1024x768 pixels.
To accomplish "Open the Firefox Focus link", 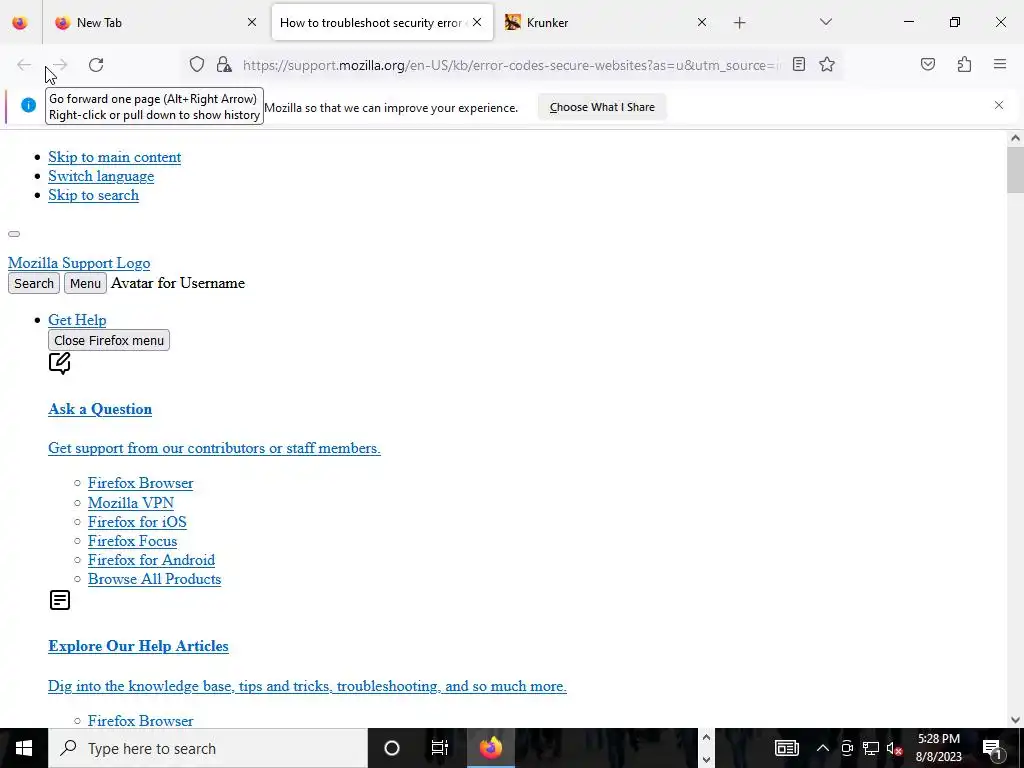I will tap(133, 541).
